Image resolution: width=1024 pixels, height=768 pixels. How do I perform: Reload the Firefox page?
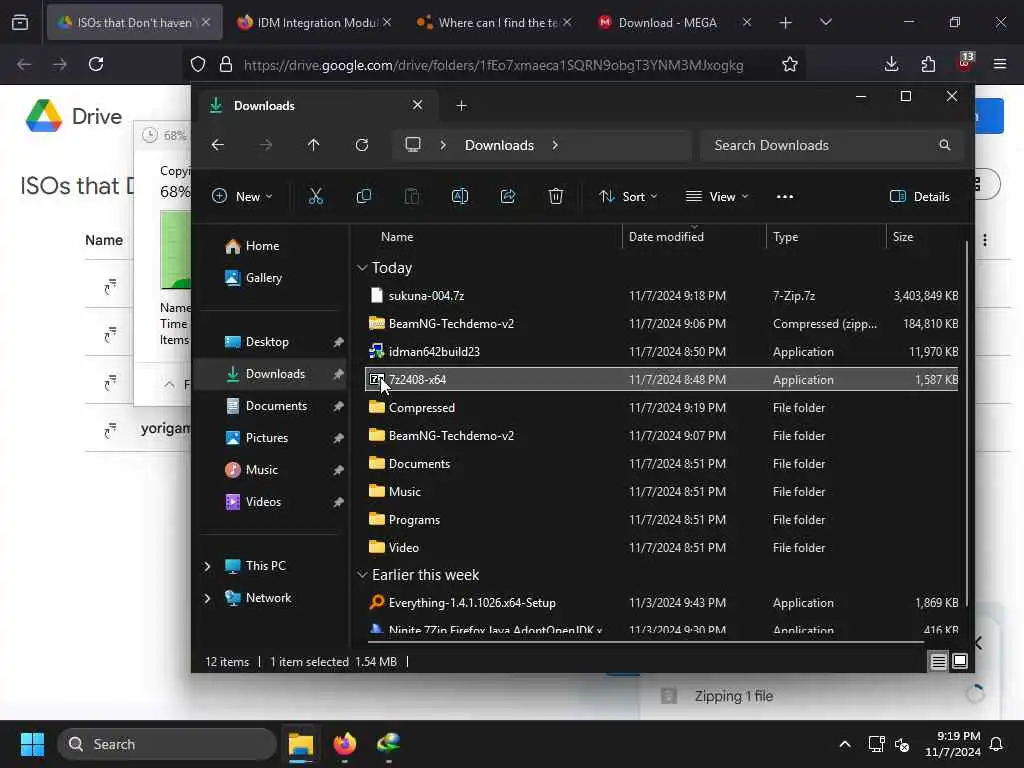coord(96,64)
